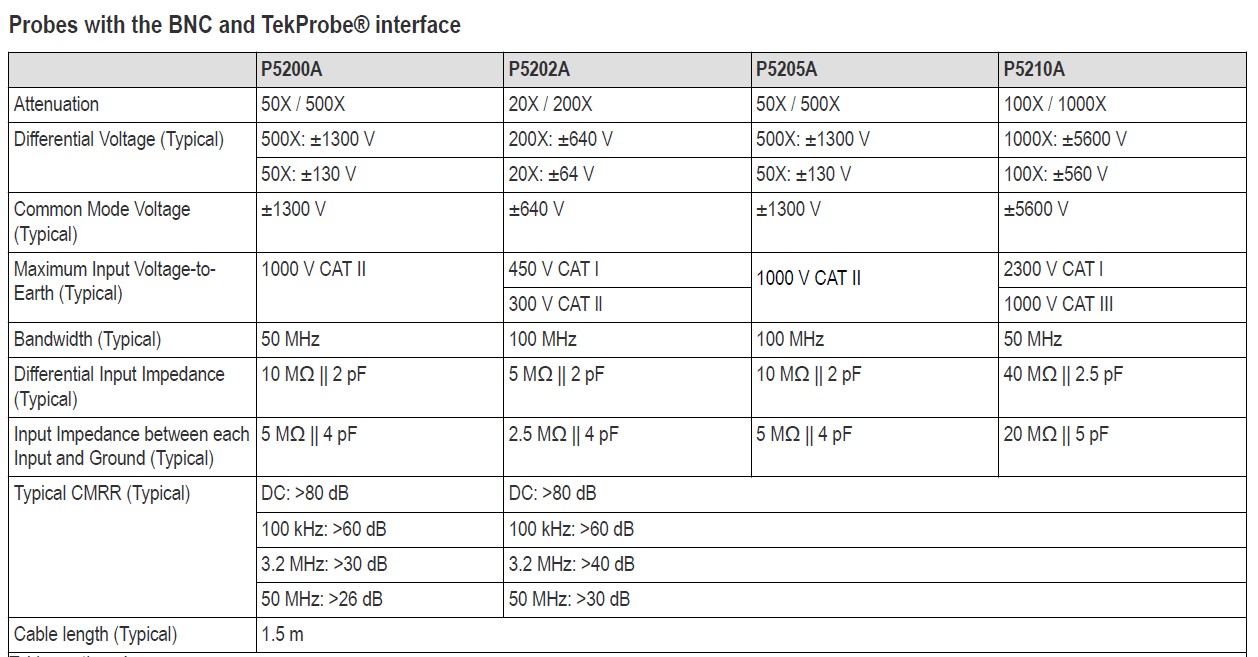Select the Bandwidth (Typical) row label
1258x657 pixels.
click(88, 339)
